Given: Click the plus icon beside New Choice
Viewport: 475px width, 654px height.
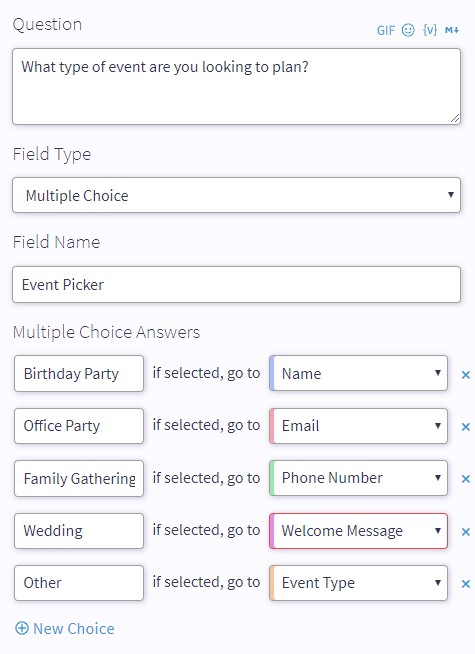Looking at the screenshot, I should [22, 628].
